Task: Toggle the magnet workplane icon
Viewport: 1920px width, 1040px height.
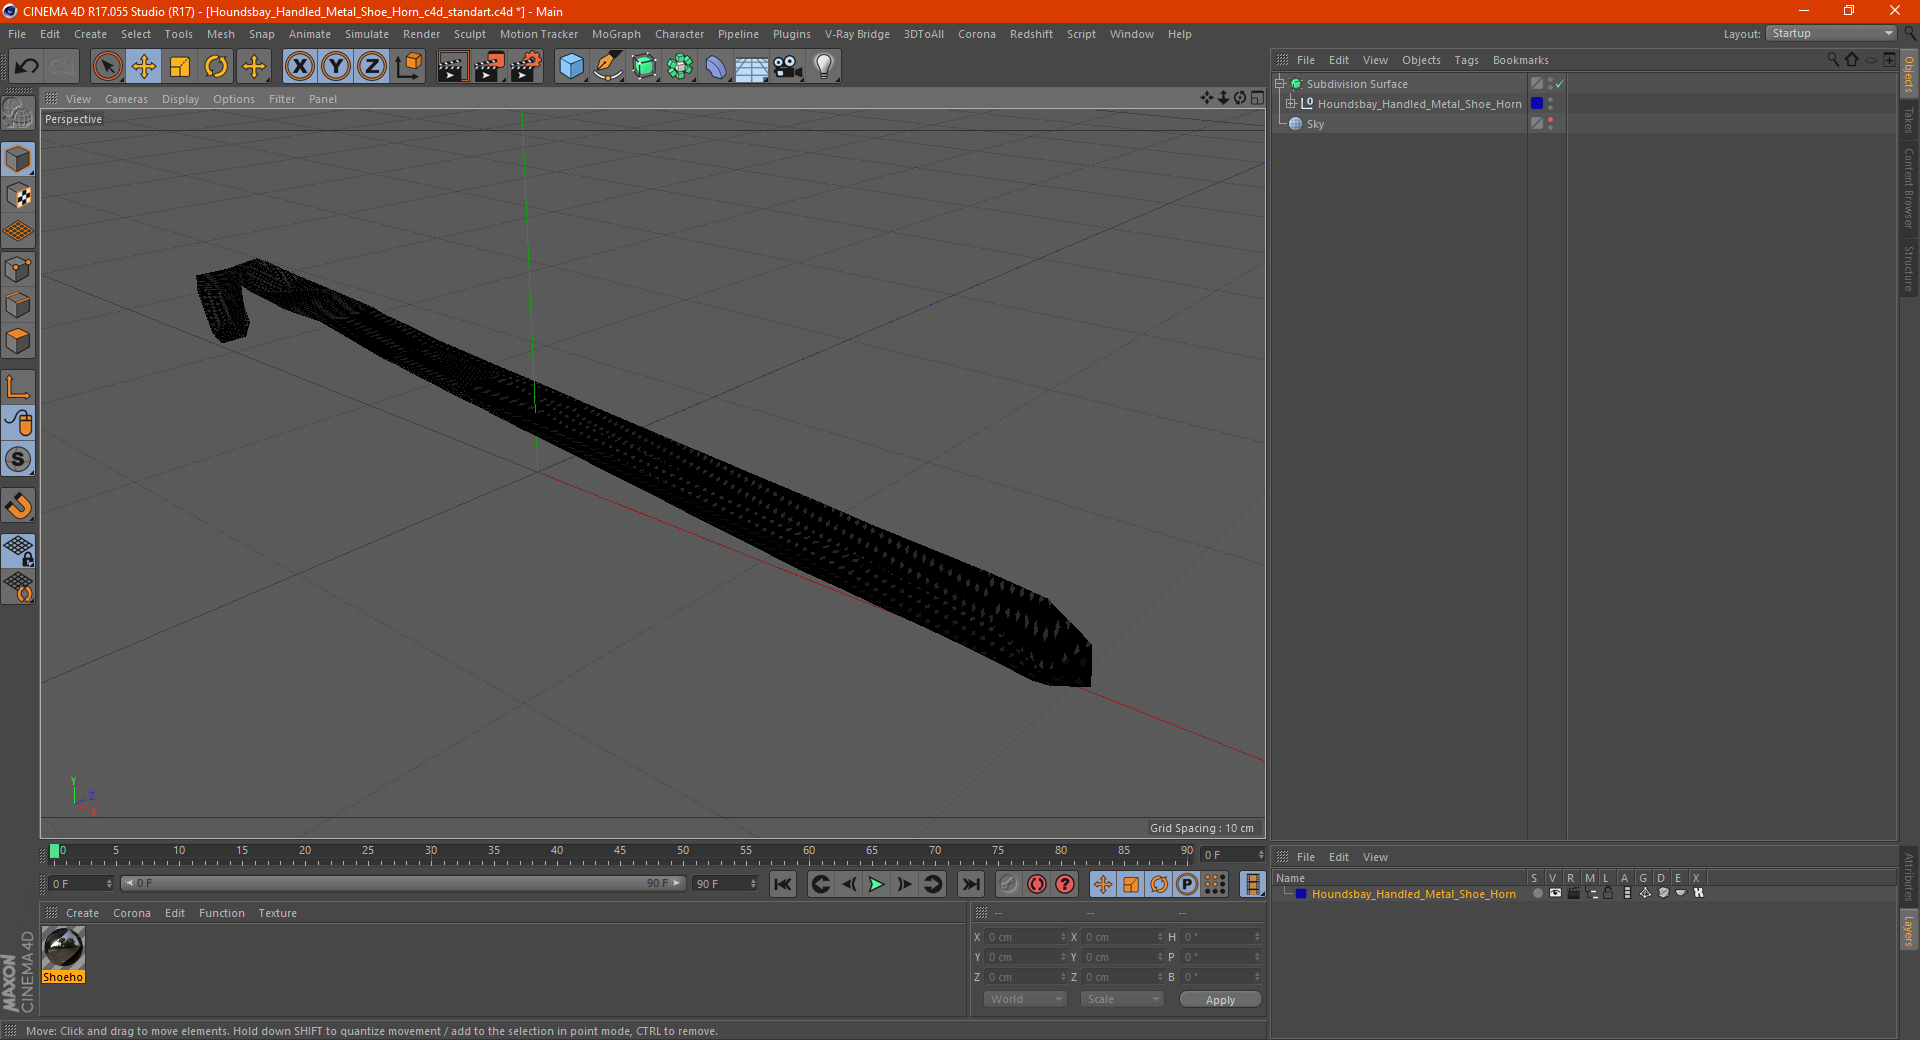Action: 18,506
